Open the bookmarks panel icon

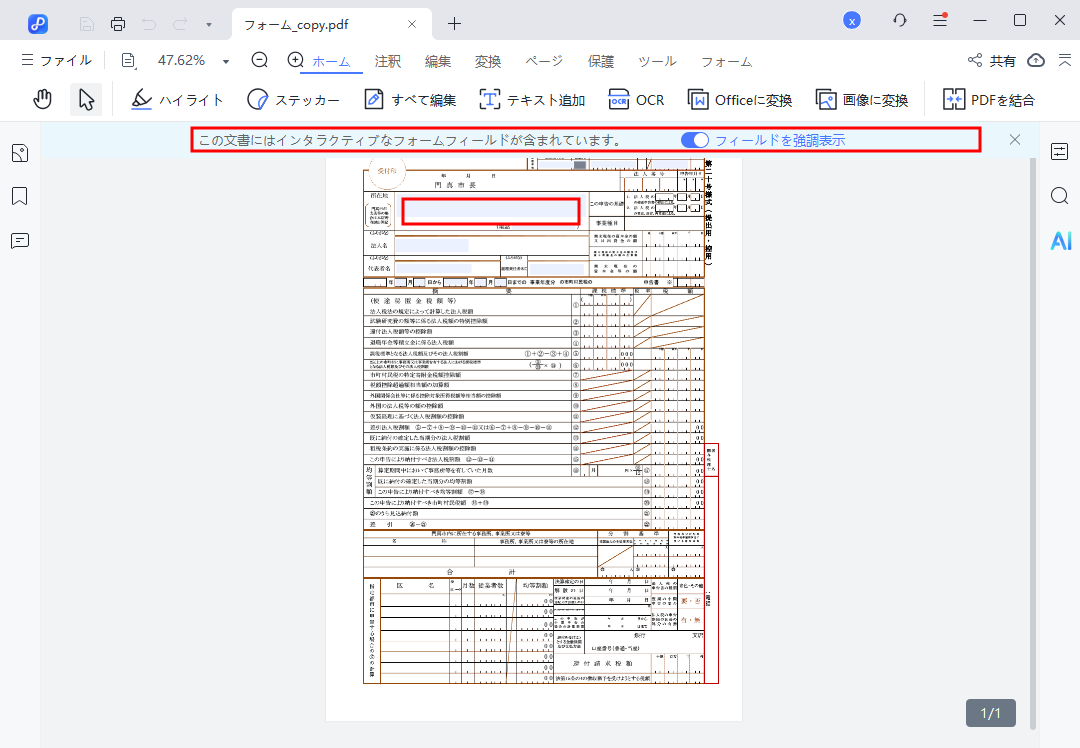[x=19, y=196]
